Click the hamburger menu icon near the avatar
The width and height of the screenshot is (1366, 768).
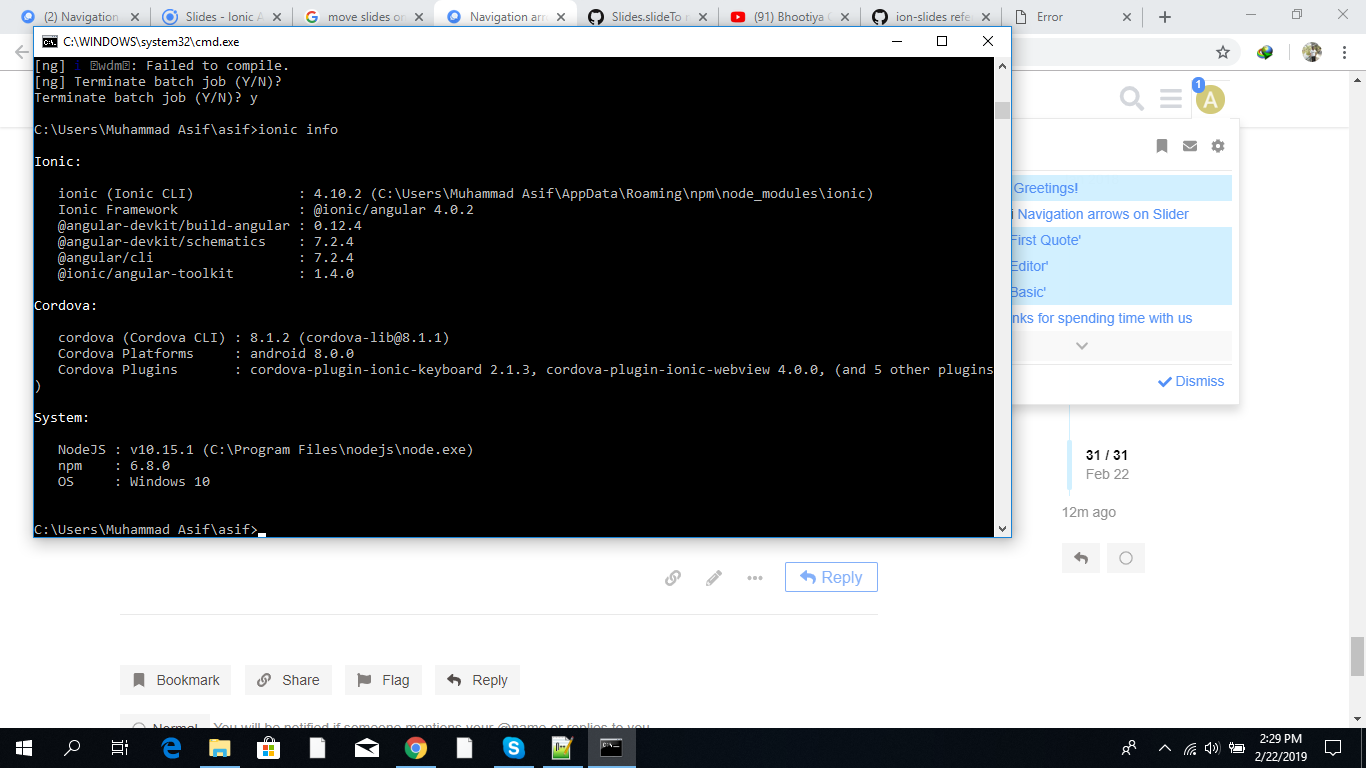pos(1170,98)
